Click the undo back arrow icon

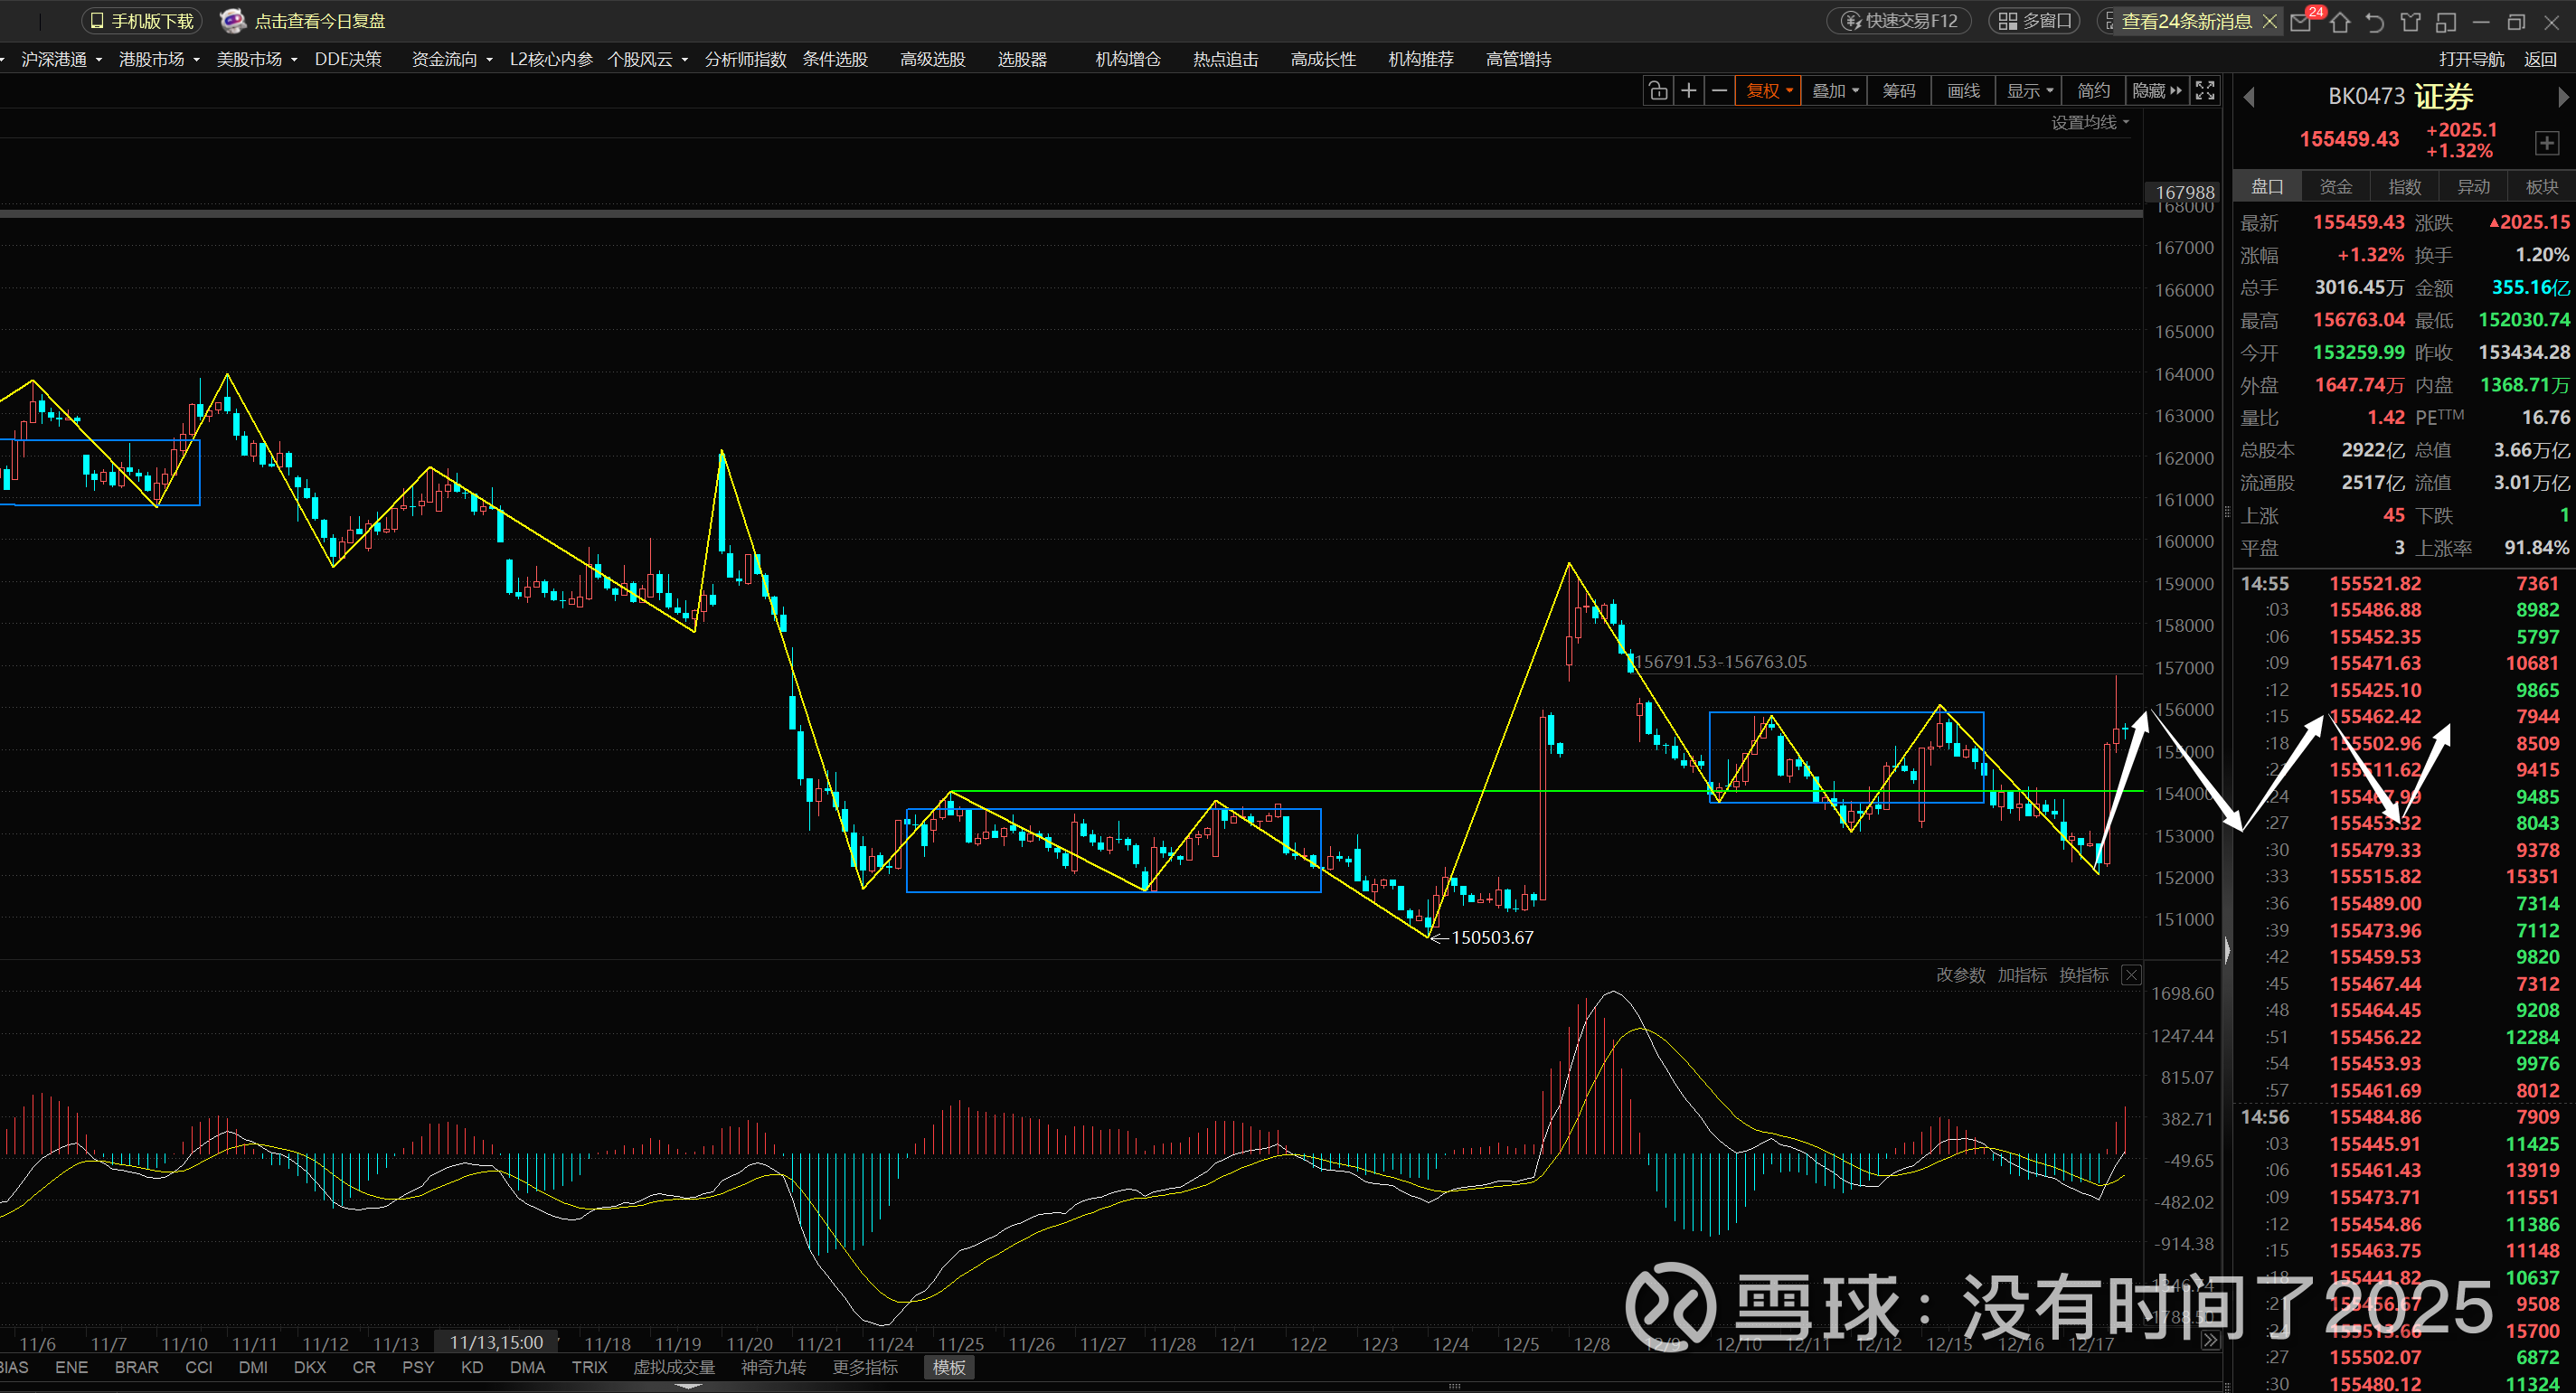tap(2375, 22)
